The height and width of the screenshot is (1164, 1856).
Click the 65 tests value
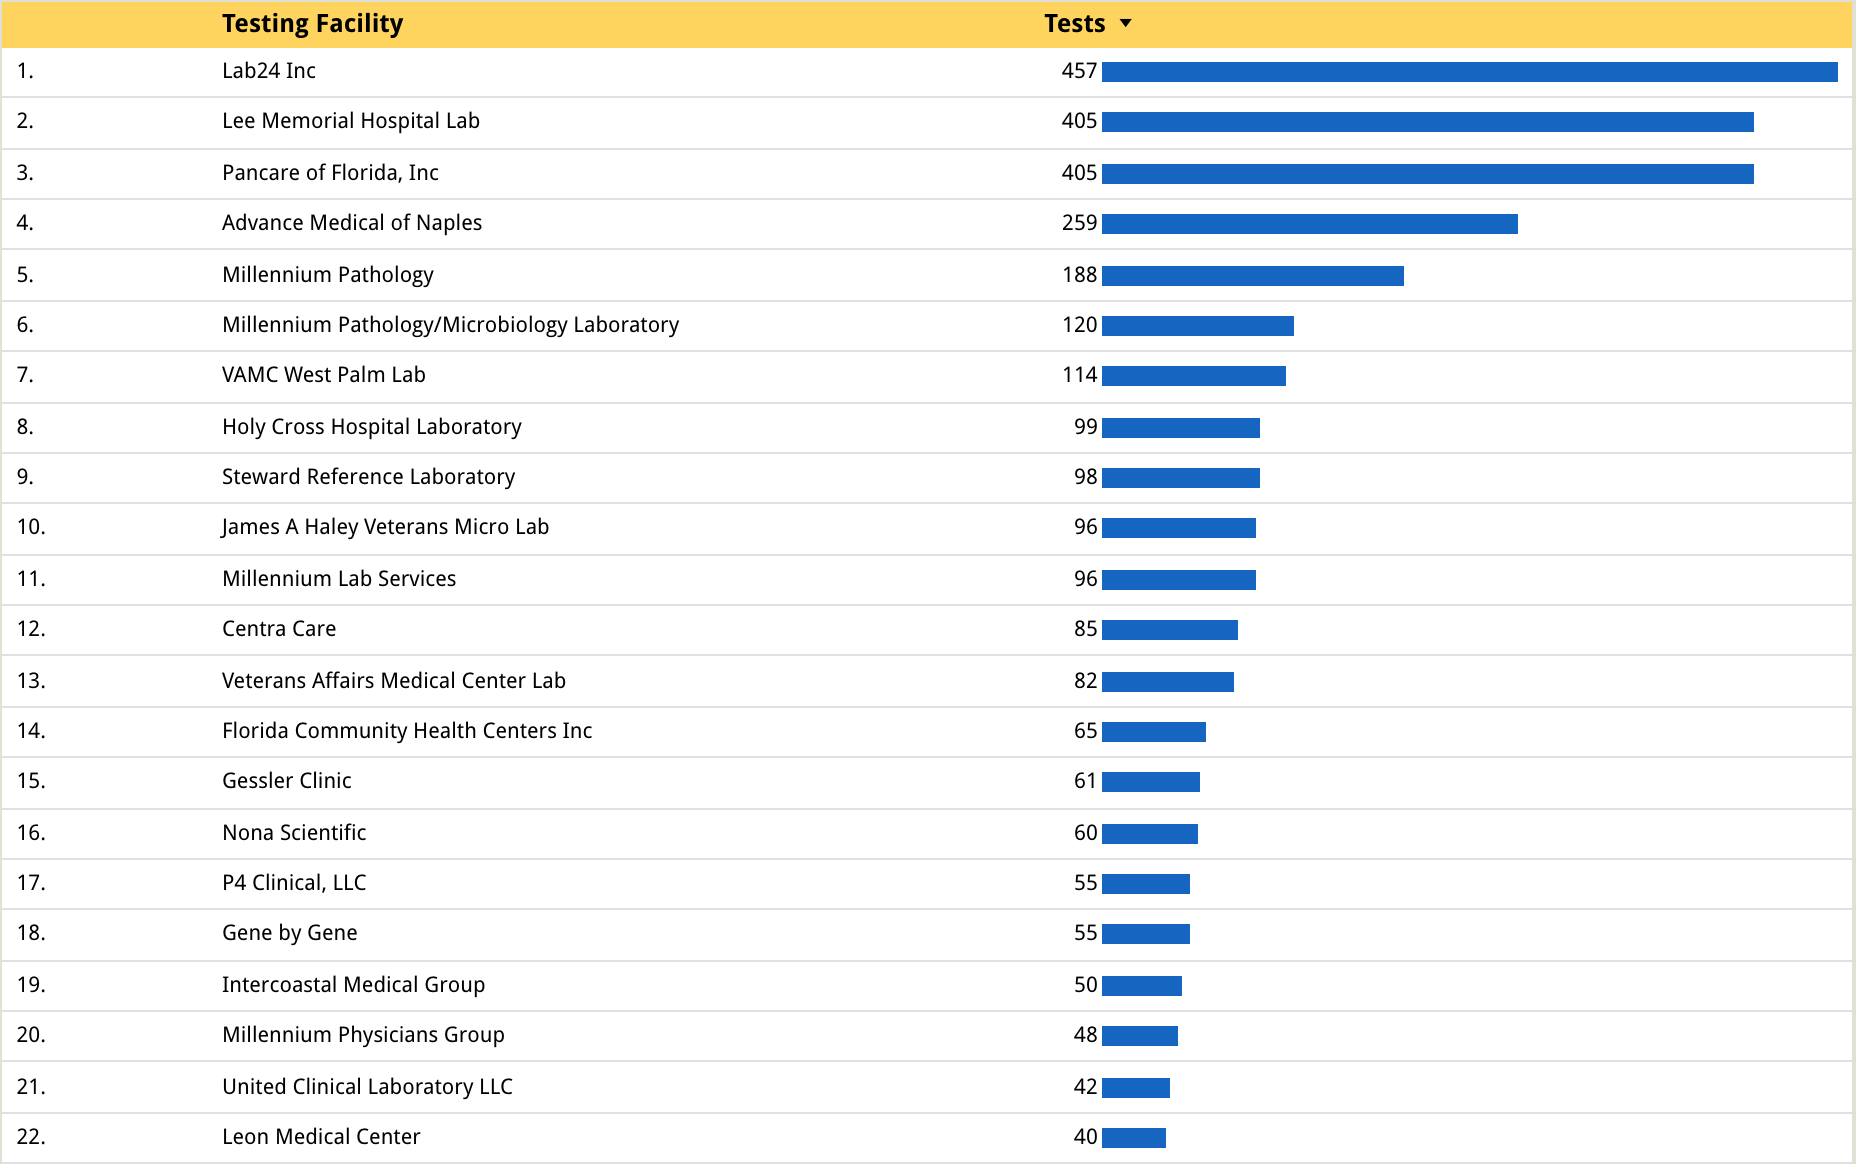coord(1086,731)
